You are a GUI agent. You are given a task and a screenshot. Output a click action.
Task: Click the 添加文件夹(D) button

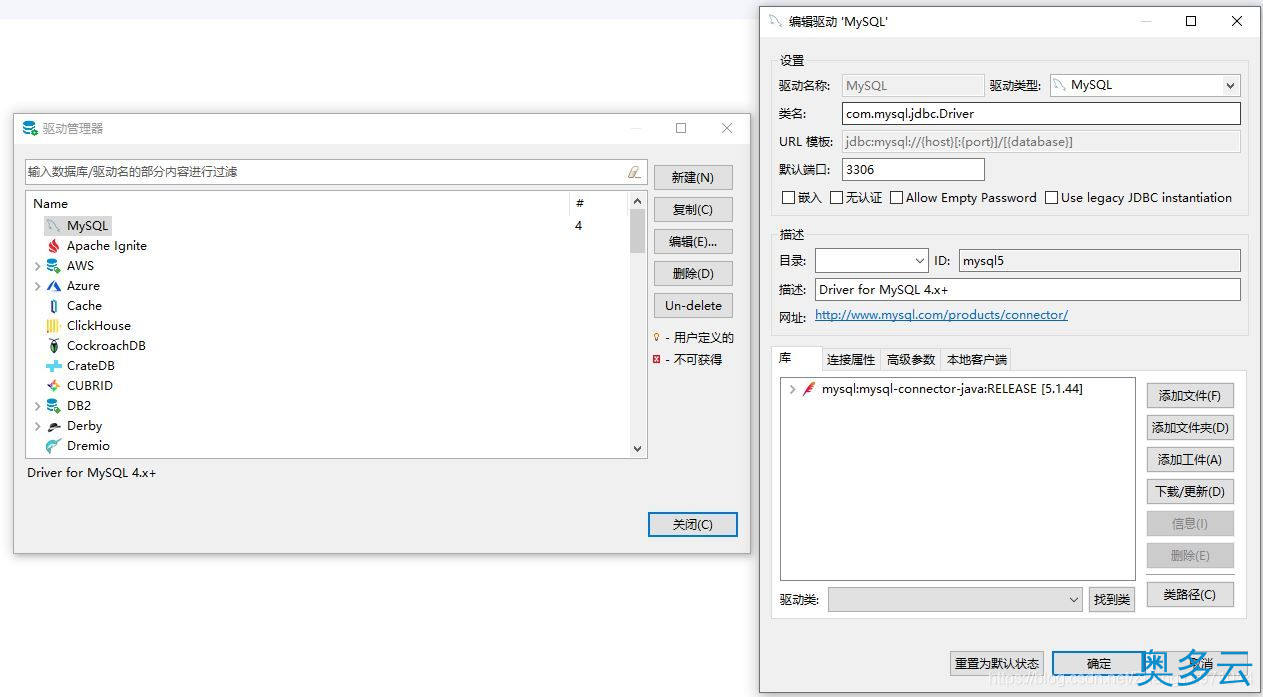(x=1190, y=428)
